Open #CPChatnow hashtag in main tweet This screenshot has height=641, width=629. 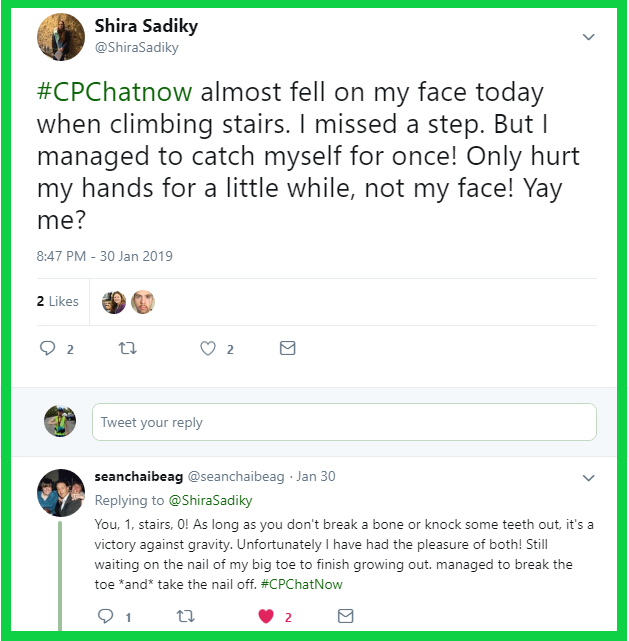tap(116, 94)
